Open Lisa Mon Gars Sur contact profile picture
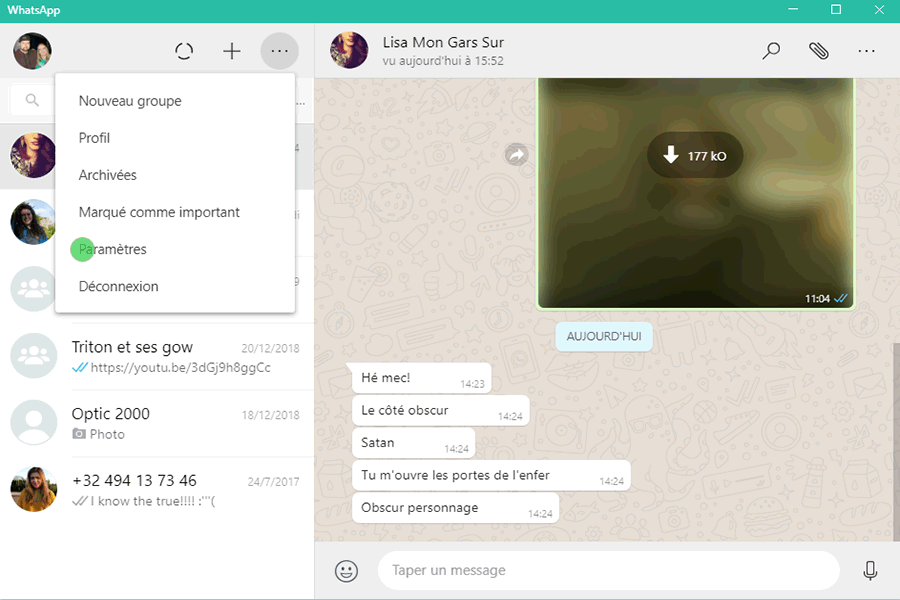This screenshot has height=600, width=900. [x=349, y=51]
